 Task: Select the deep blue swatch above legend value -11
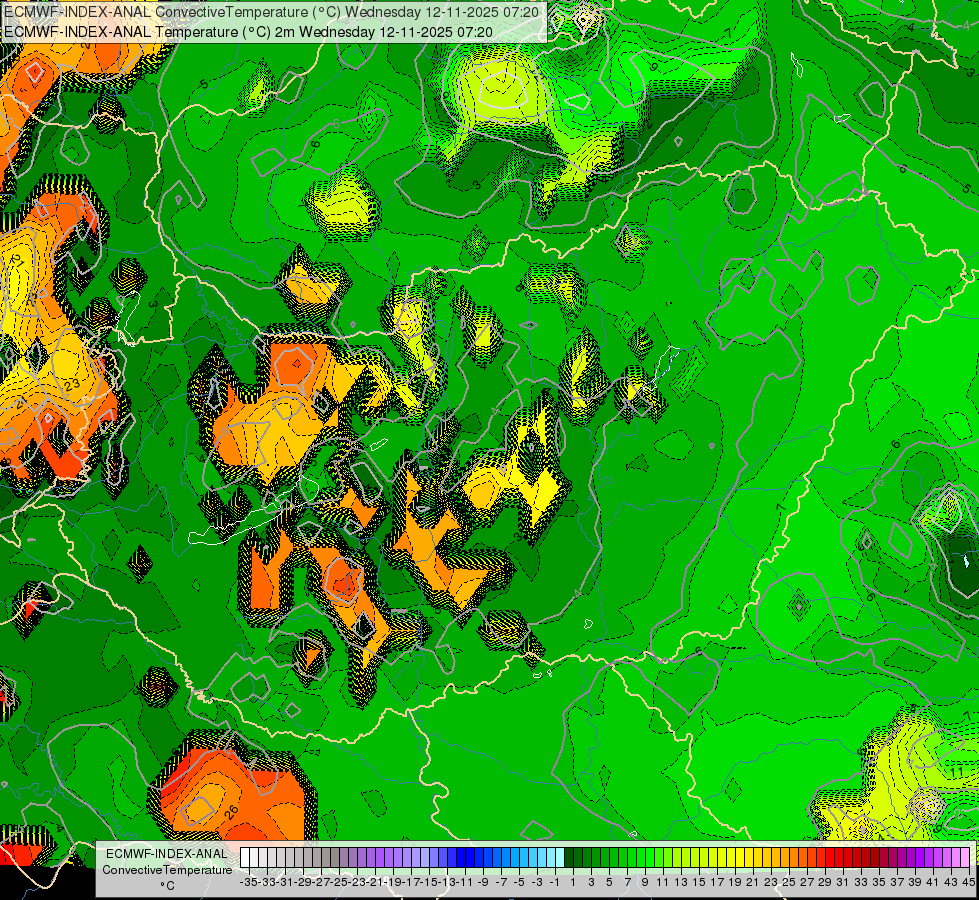(x=461, y=857)
